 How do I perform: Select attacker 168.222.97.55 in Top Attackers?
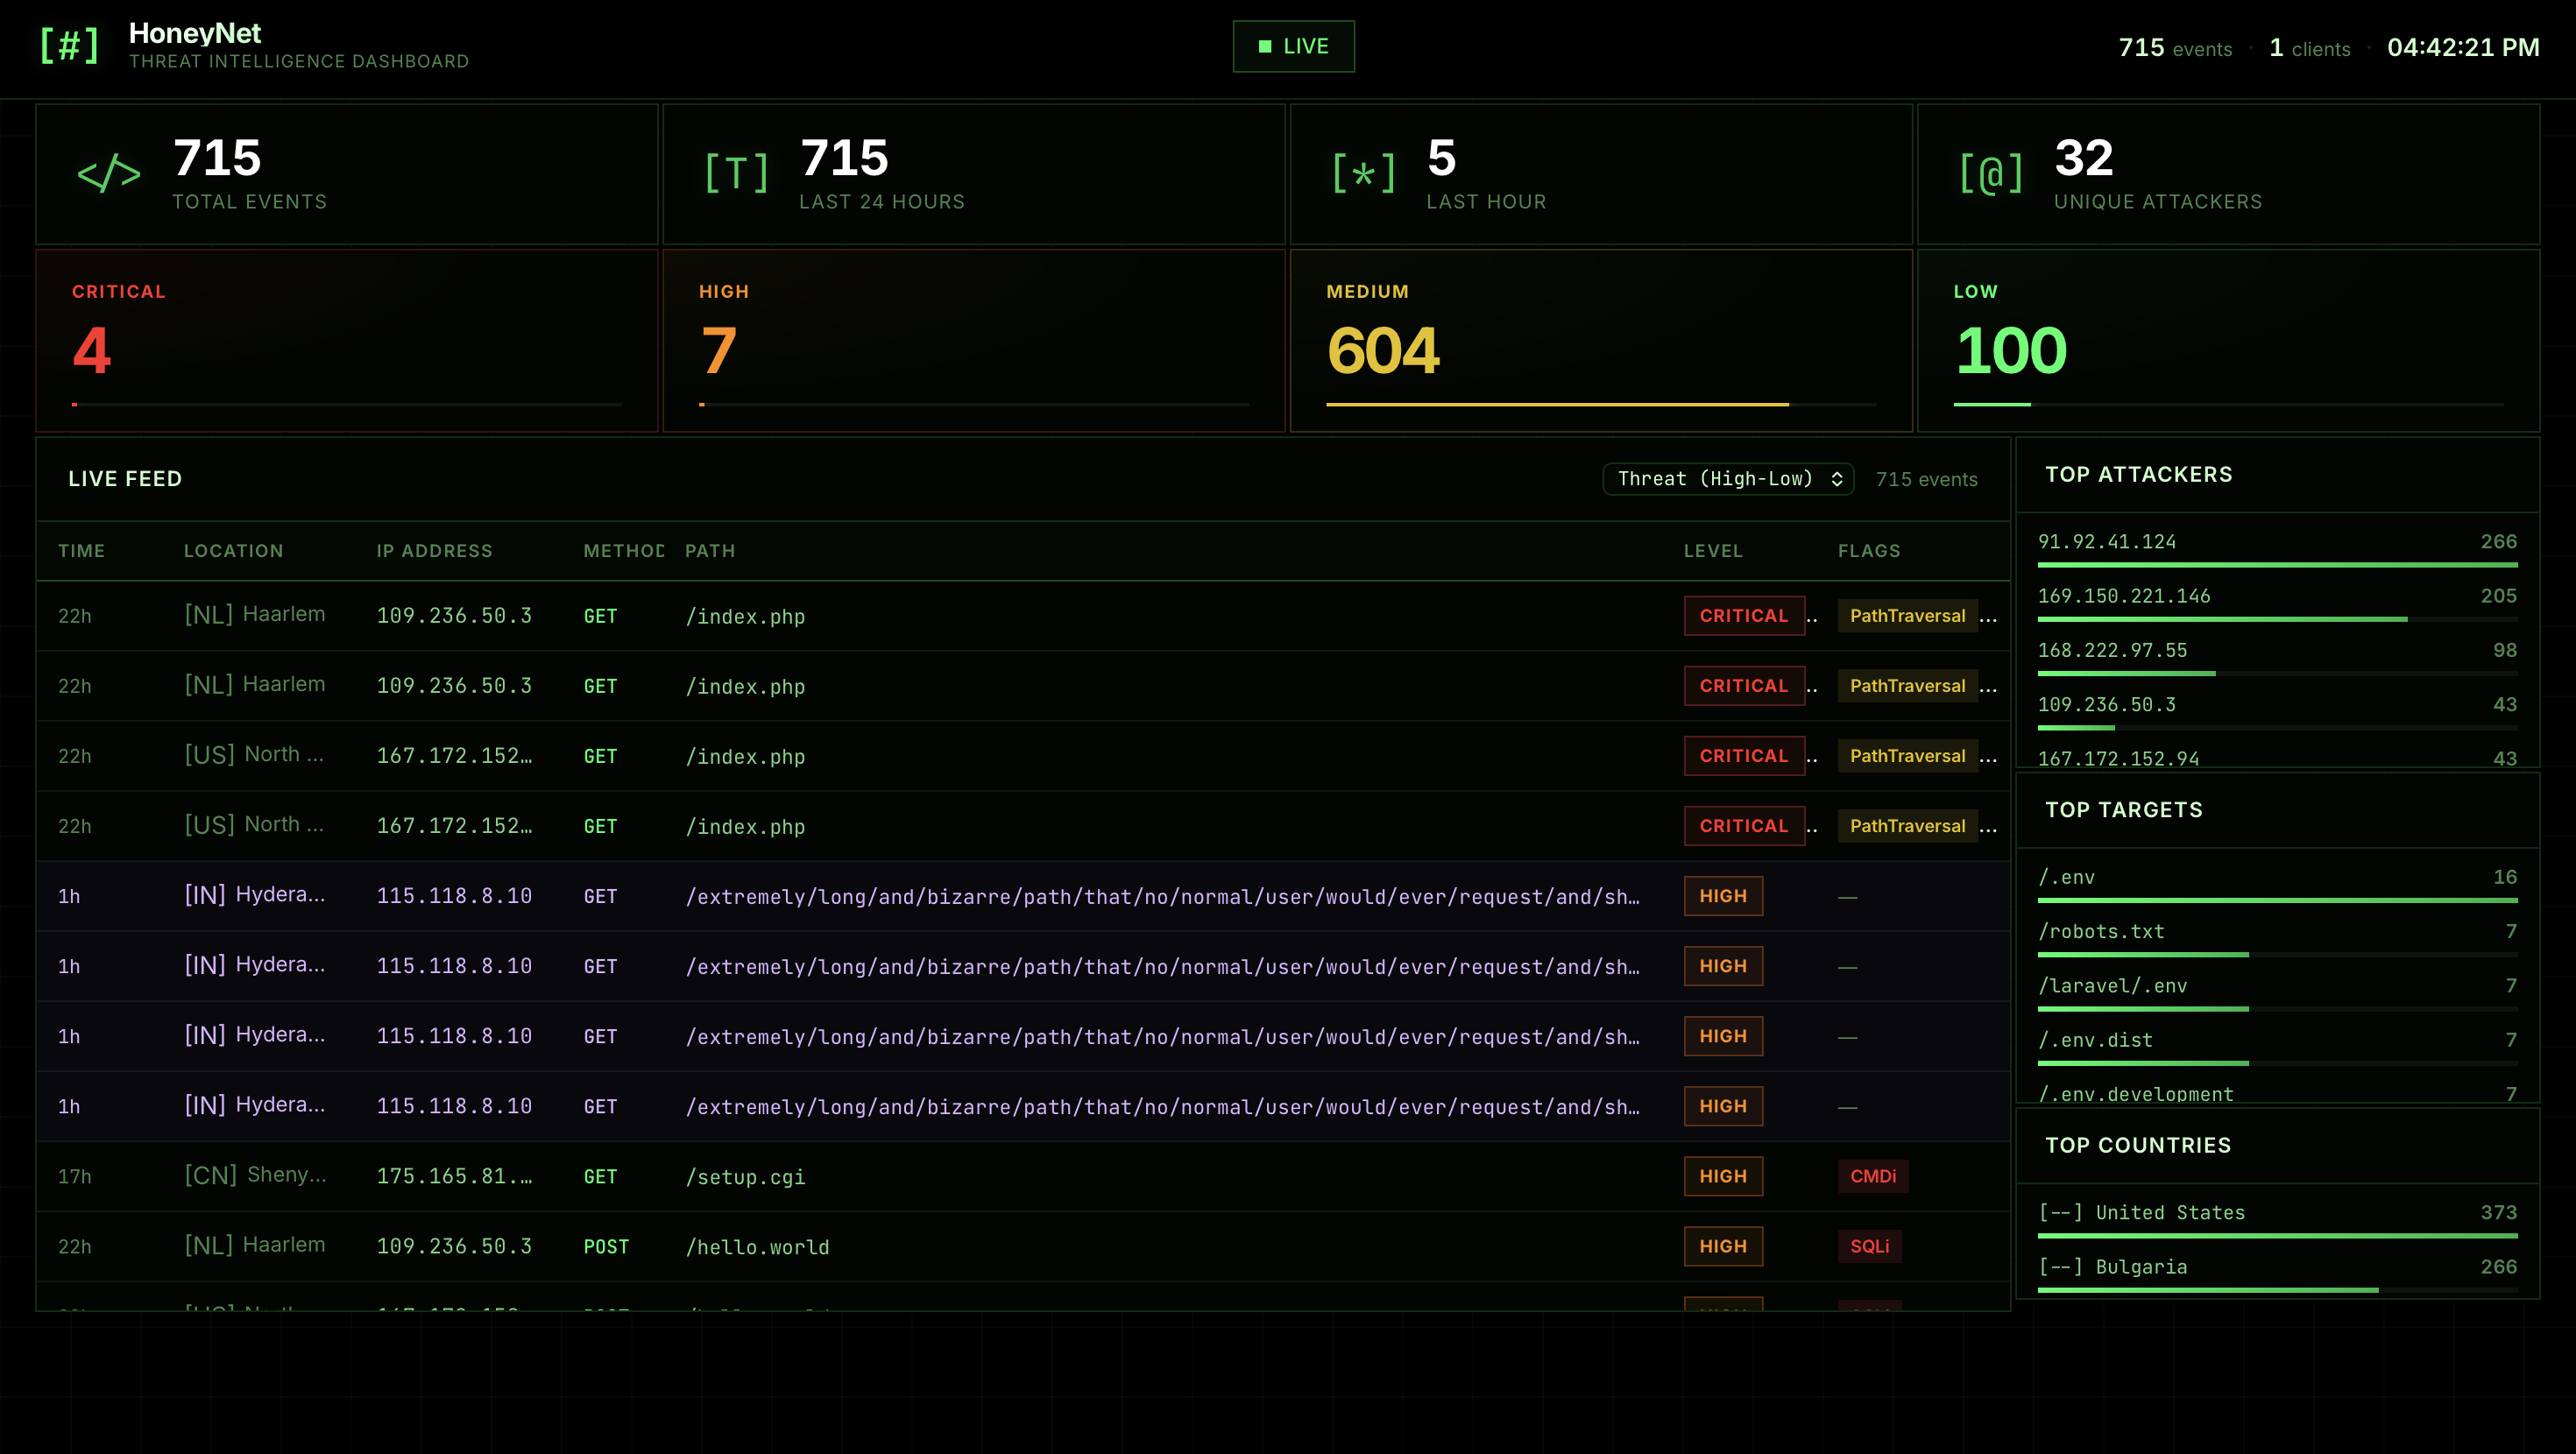click(2277, 656)
